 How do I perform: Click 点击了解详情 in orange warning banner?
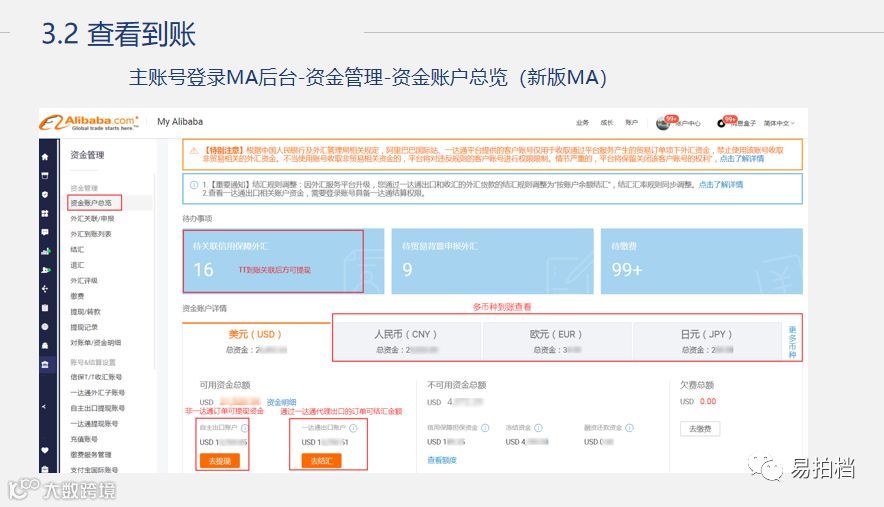tap(742, 158)
